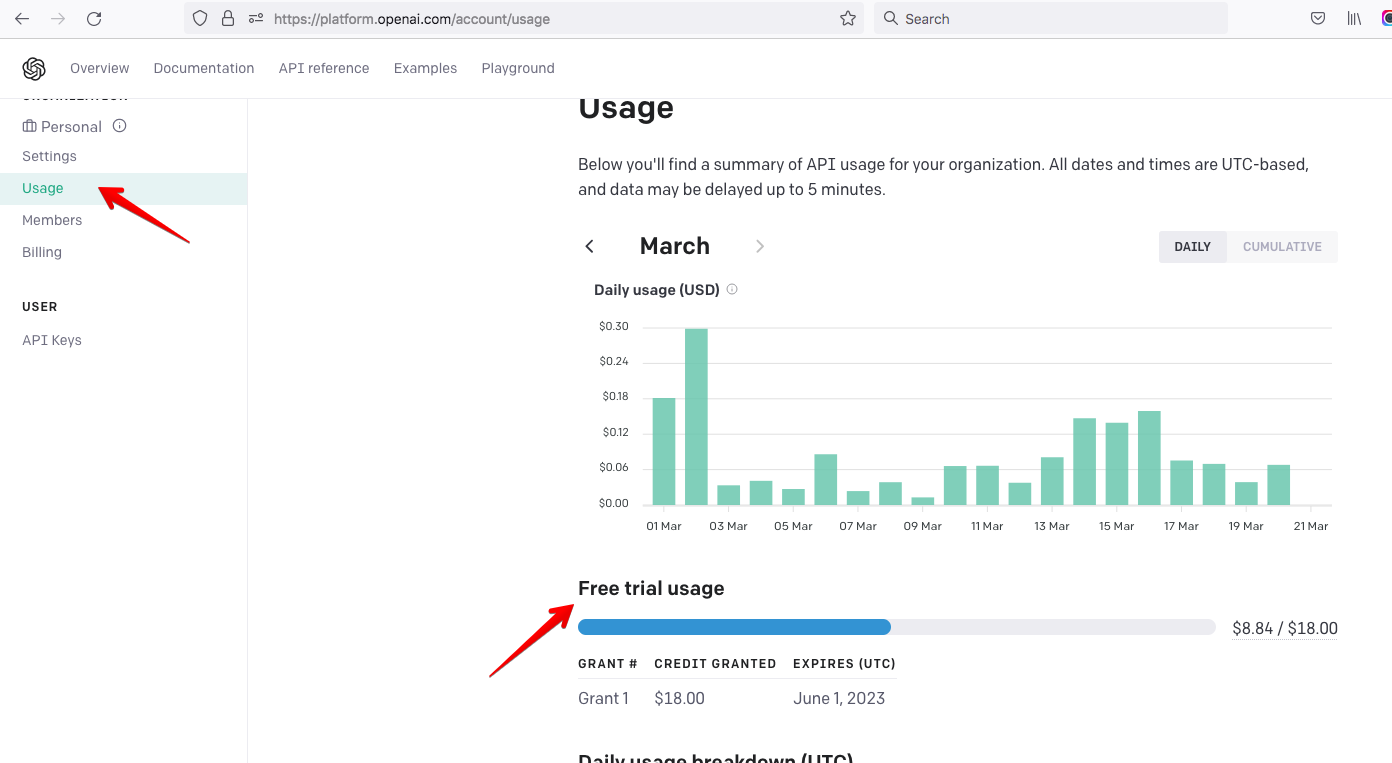1392x763 pixels.
Task: Click the browser back arrow
Action: (x=22, y=19)
